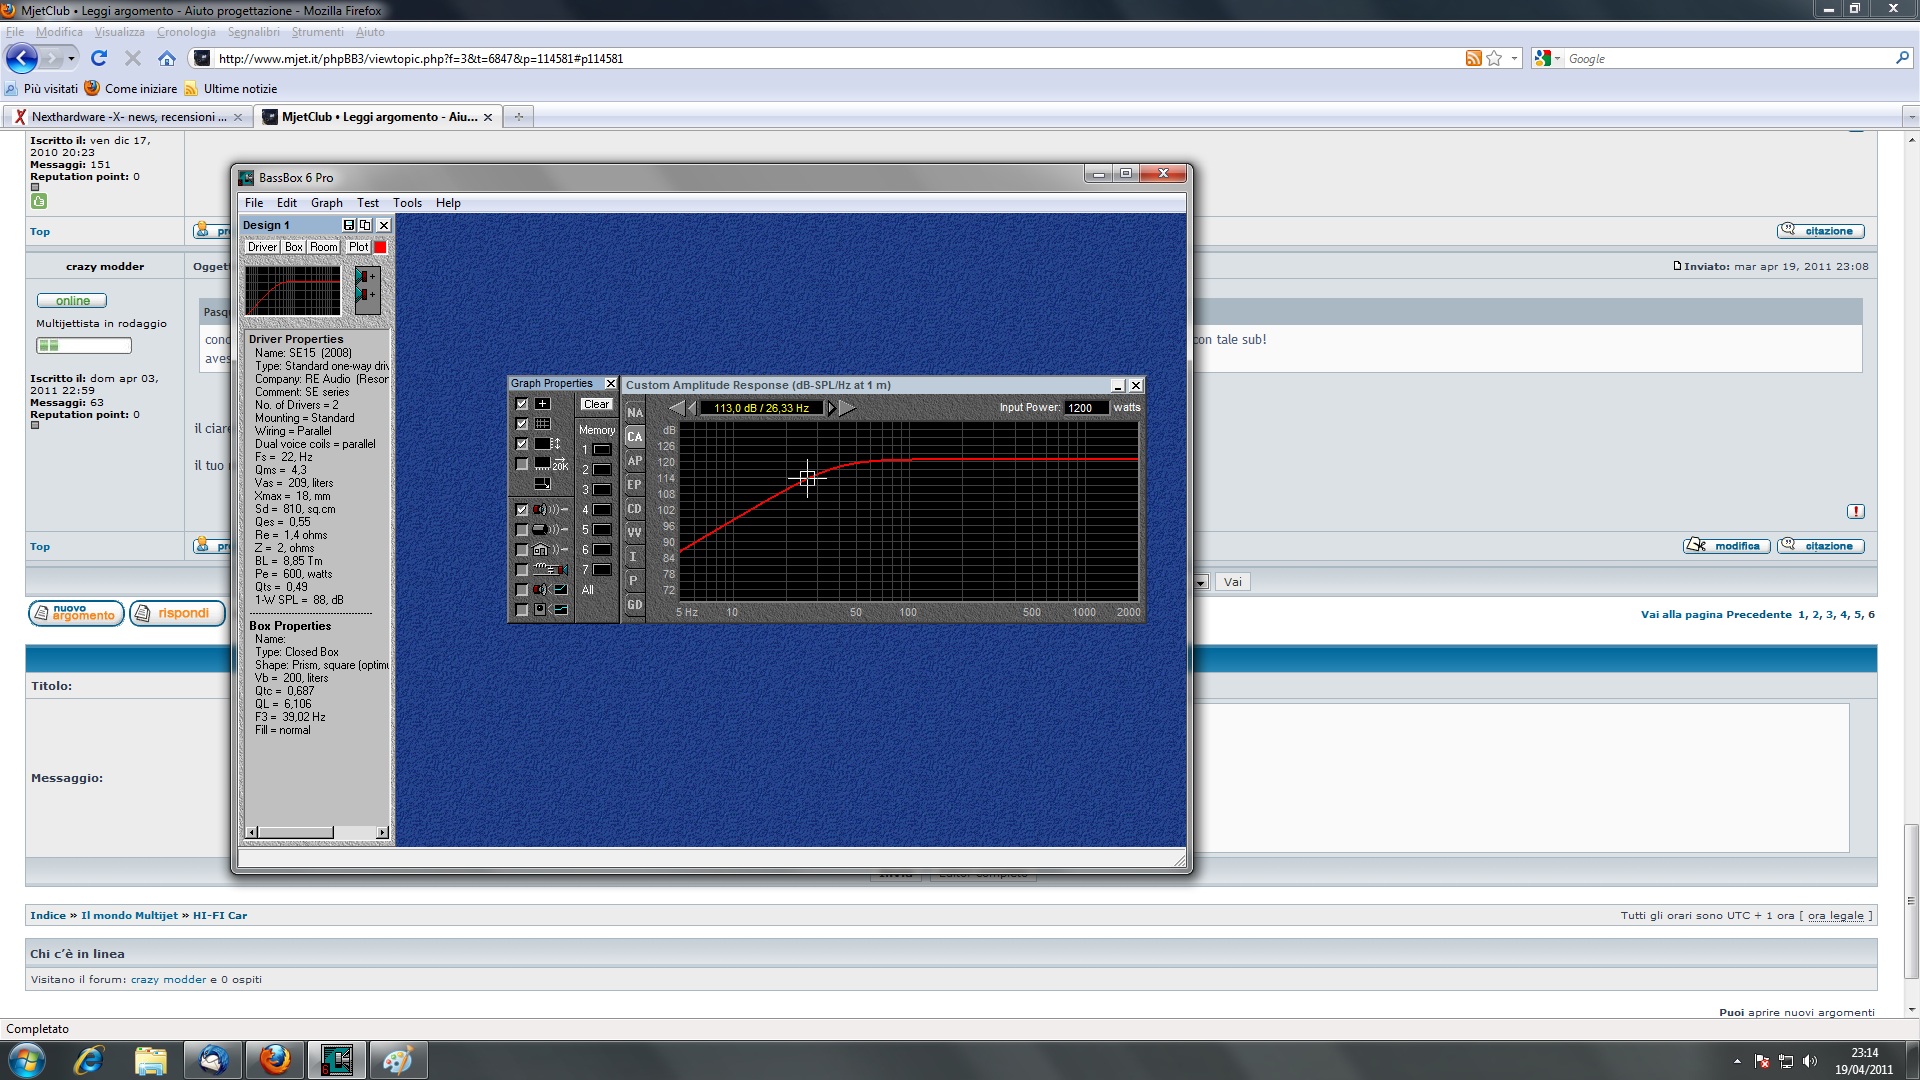Viewport: 1920px width, 1080px height.
Task: Step the cursor to the far right
Action: point(846,408)
